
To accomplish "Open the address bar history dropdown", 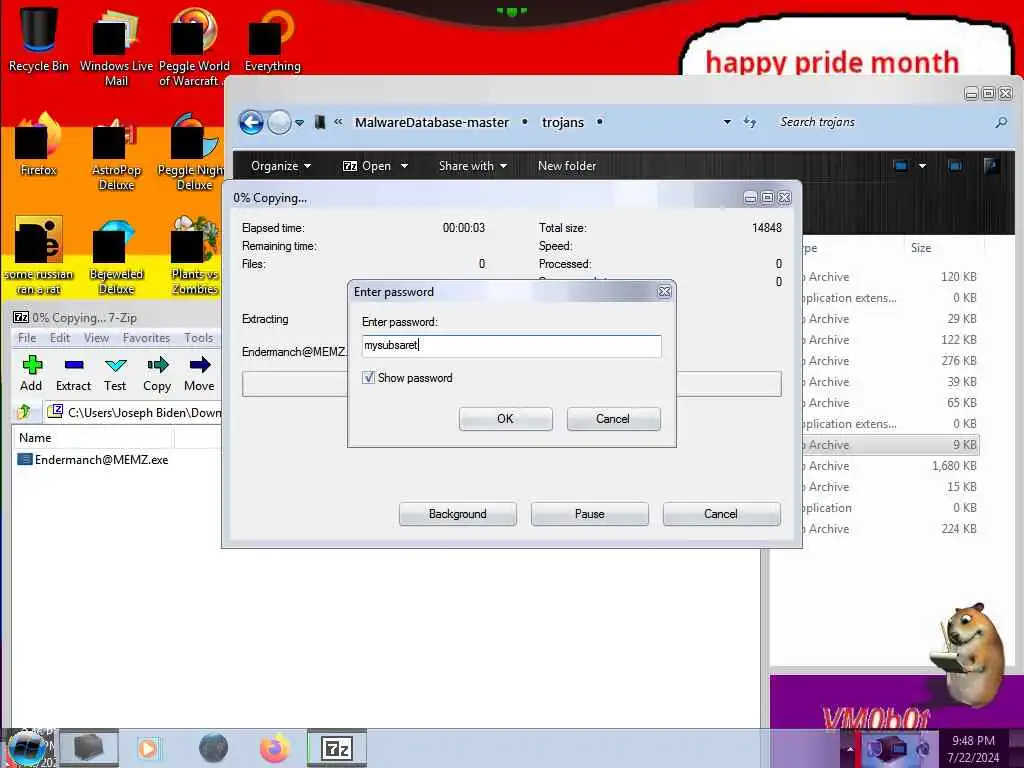I will pos(727,122).
